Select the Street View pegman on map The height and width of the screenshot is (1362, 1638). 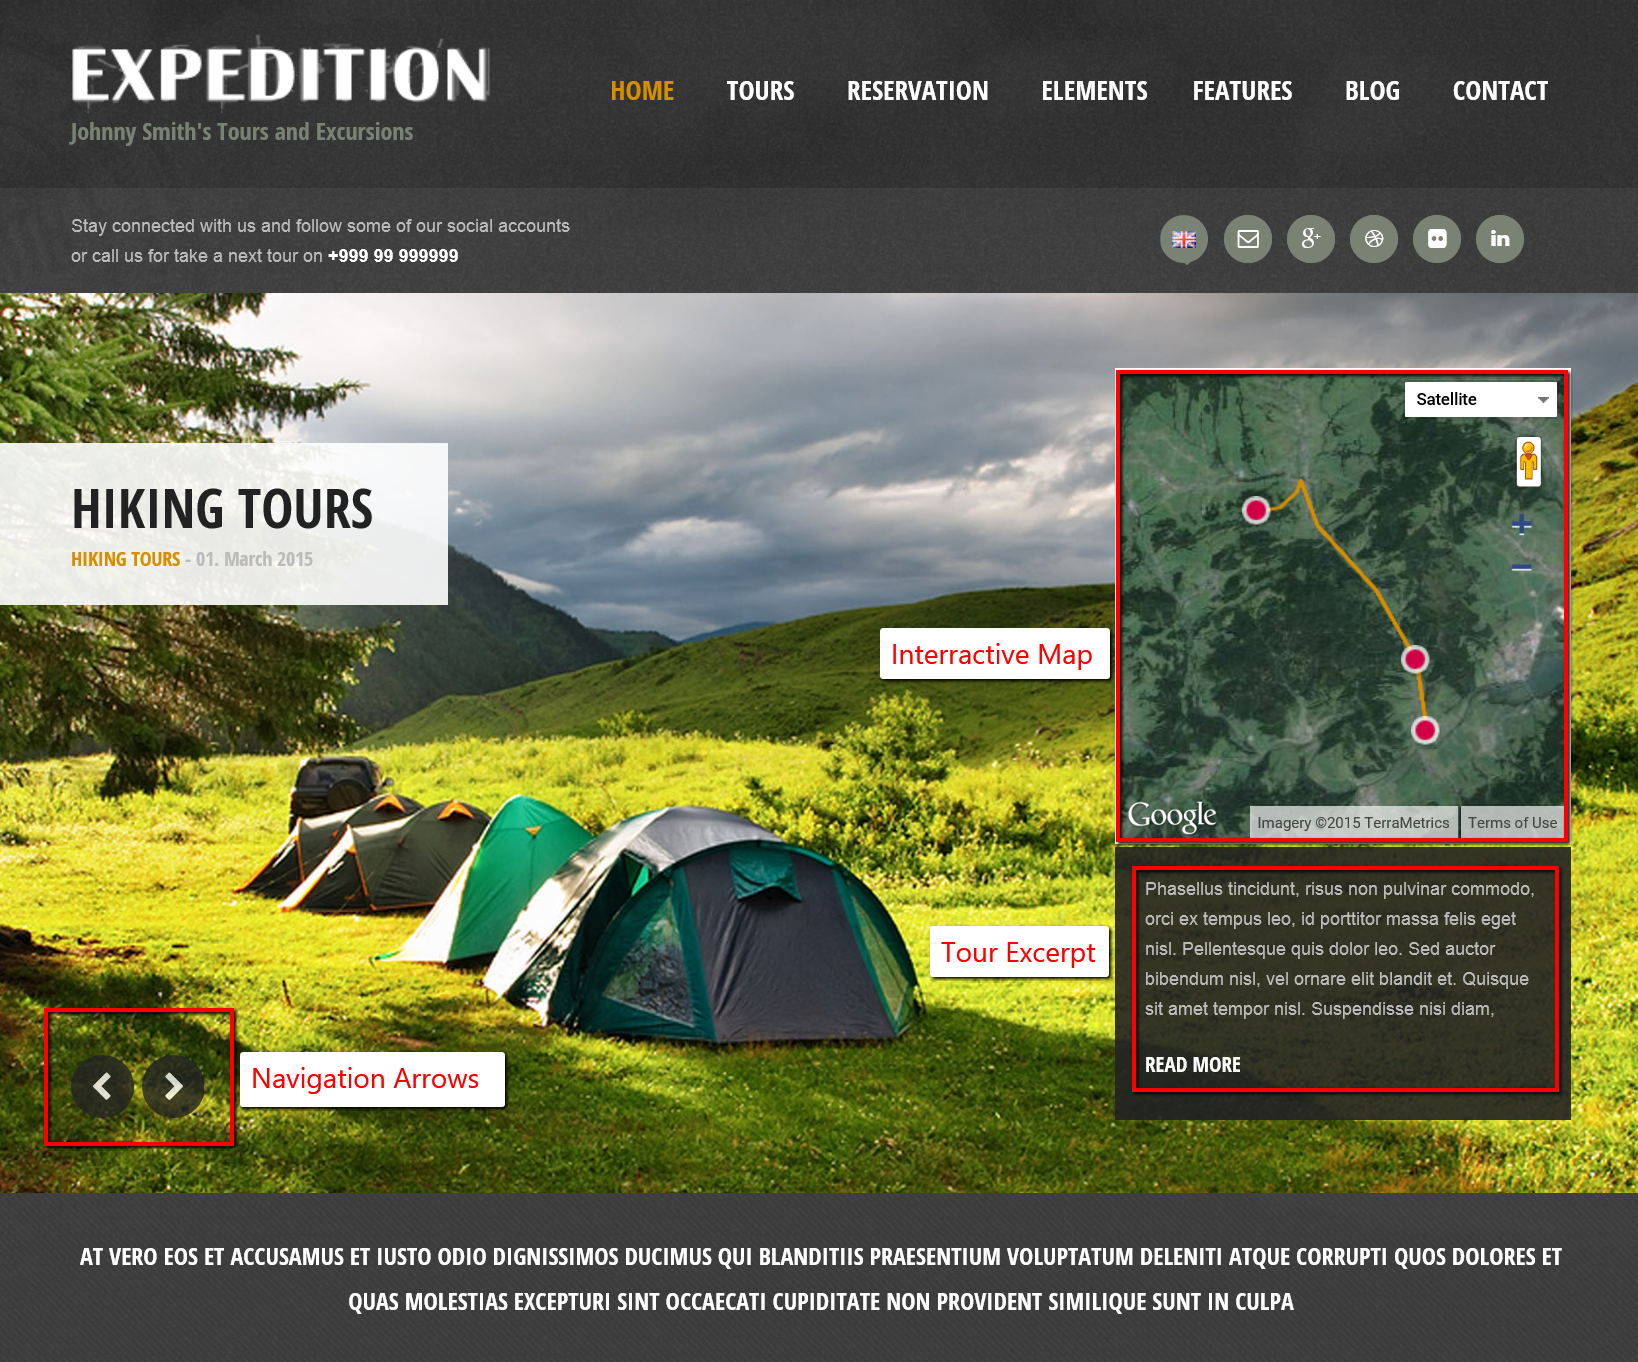click(1528, 462)
